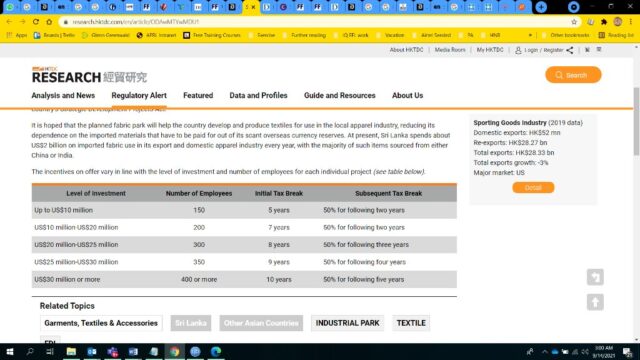Viewport: 640px width, 360px height.
Task: Open the new tab plus button
Action: click(x=541, y=7)
